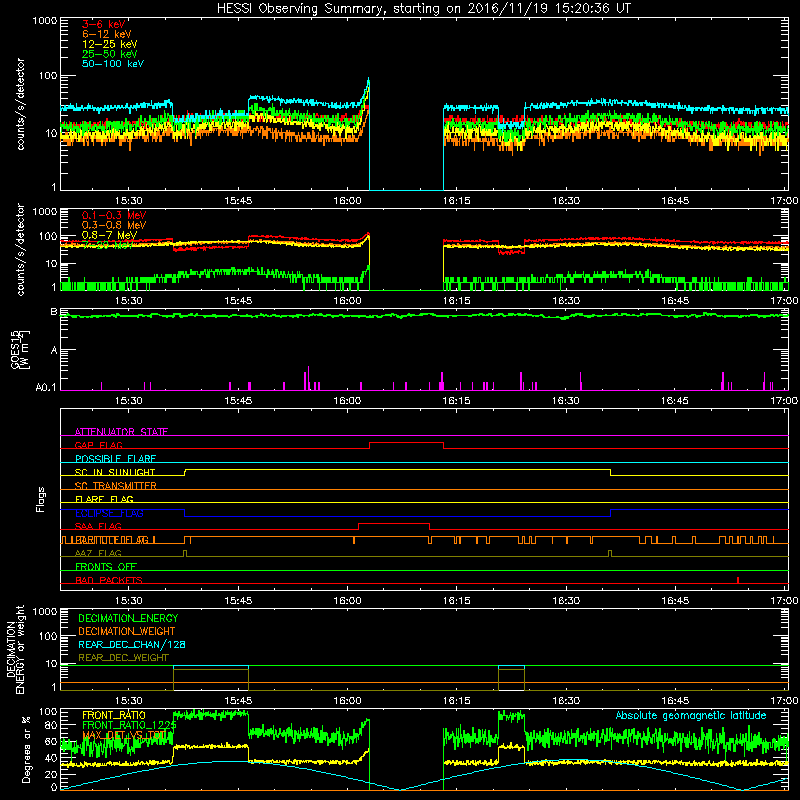800x800 pixels.
Task: Select the ATTENUATOR_STATE flag label
Action: pos(121,432)
